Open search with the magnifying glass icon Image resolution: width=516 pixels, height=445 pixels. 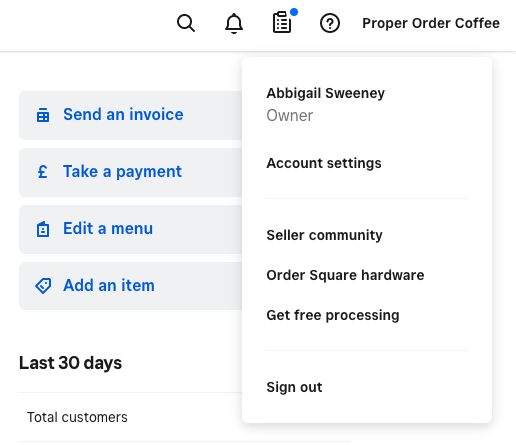point(186,23)
